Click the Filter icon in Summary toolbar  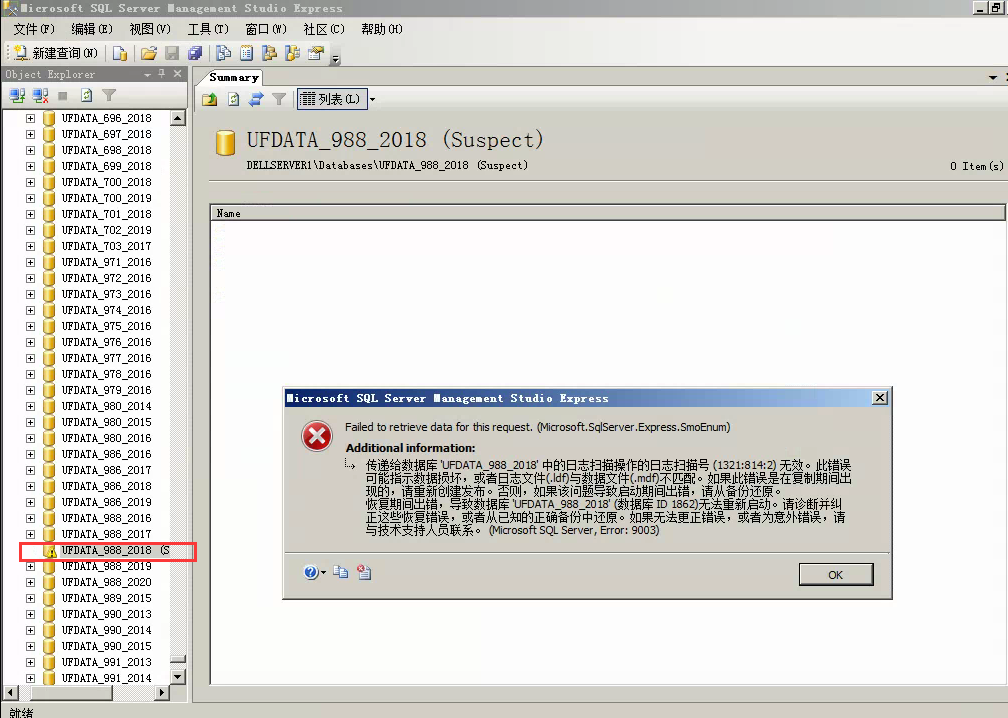(278, 99)
